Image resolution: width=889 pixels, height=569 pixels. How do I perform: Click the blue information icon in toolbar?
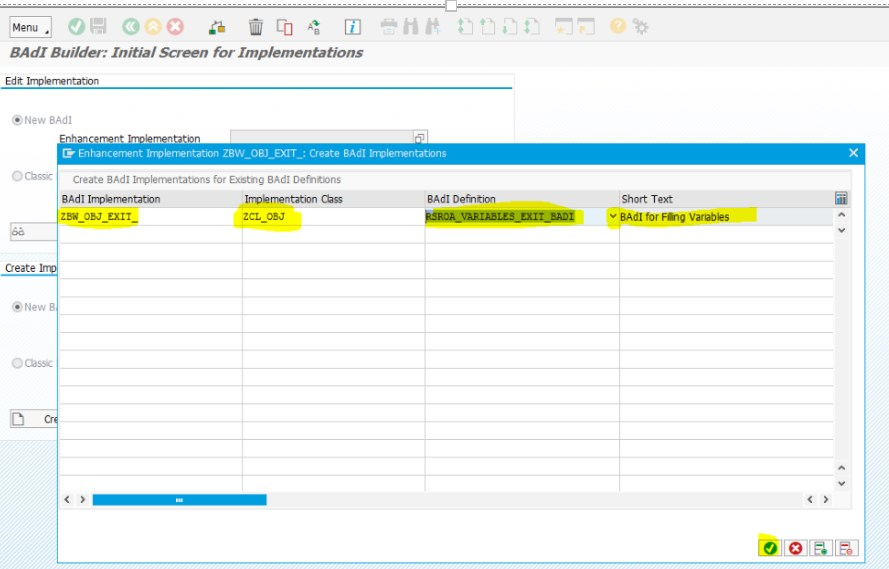coord(353,27)
